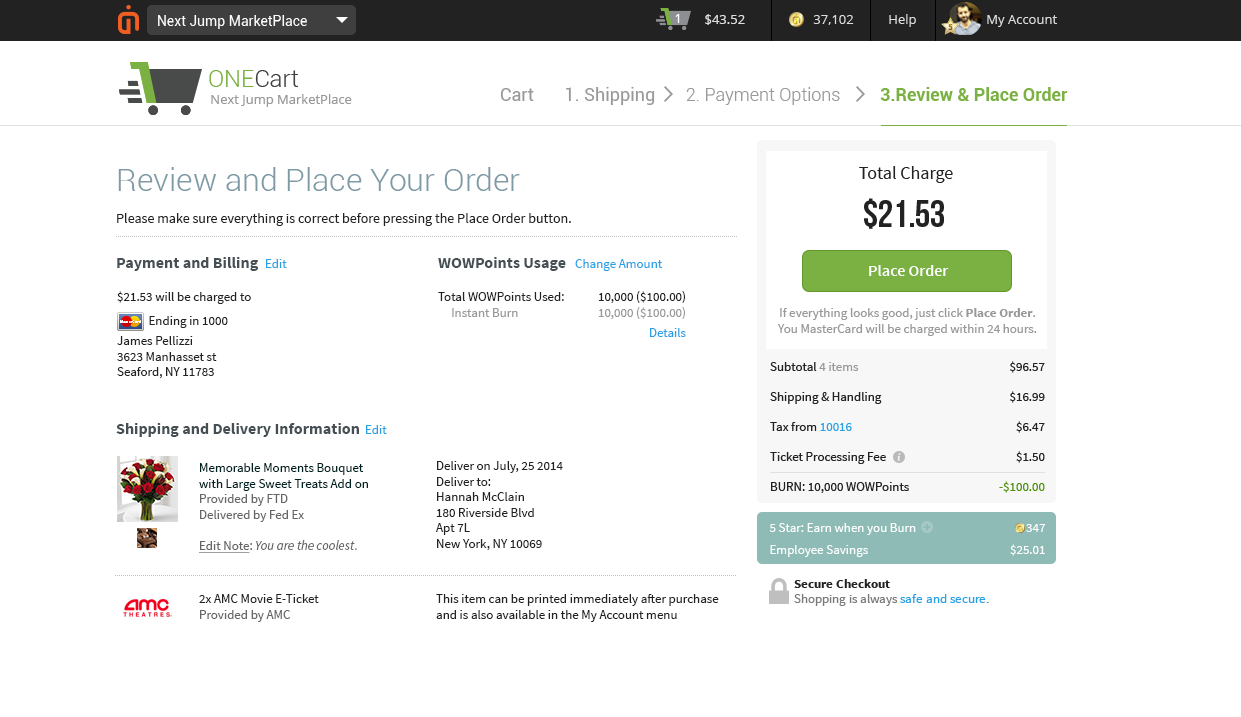Image resolution: width=1241 pixels, height=717 pixels.
Task: Click the Tax row amount $6.47
Action: pos(1030,427)
